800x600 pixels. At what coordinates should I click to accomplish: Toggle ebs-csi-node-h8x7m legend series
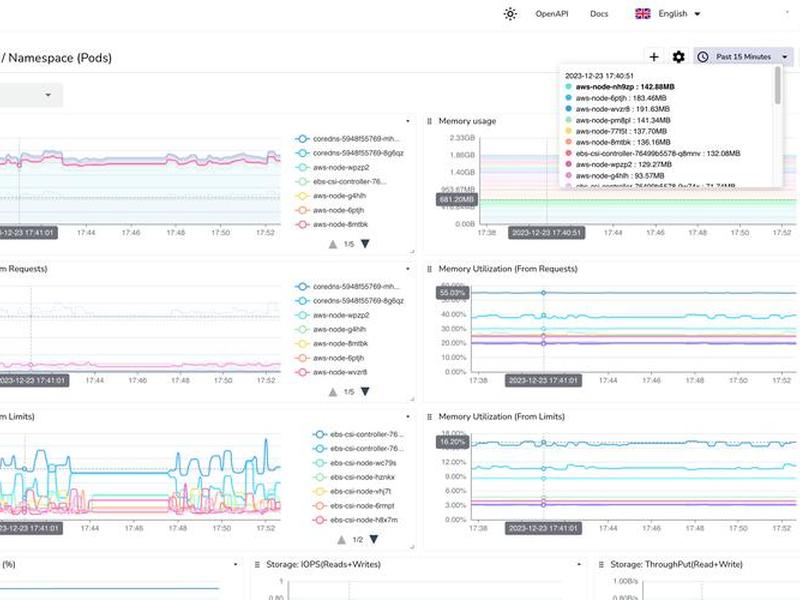(355, 520)
